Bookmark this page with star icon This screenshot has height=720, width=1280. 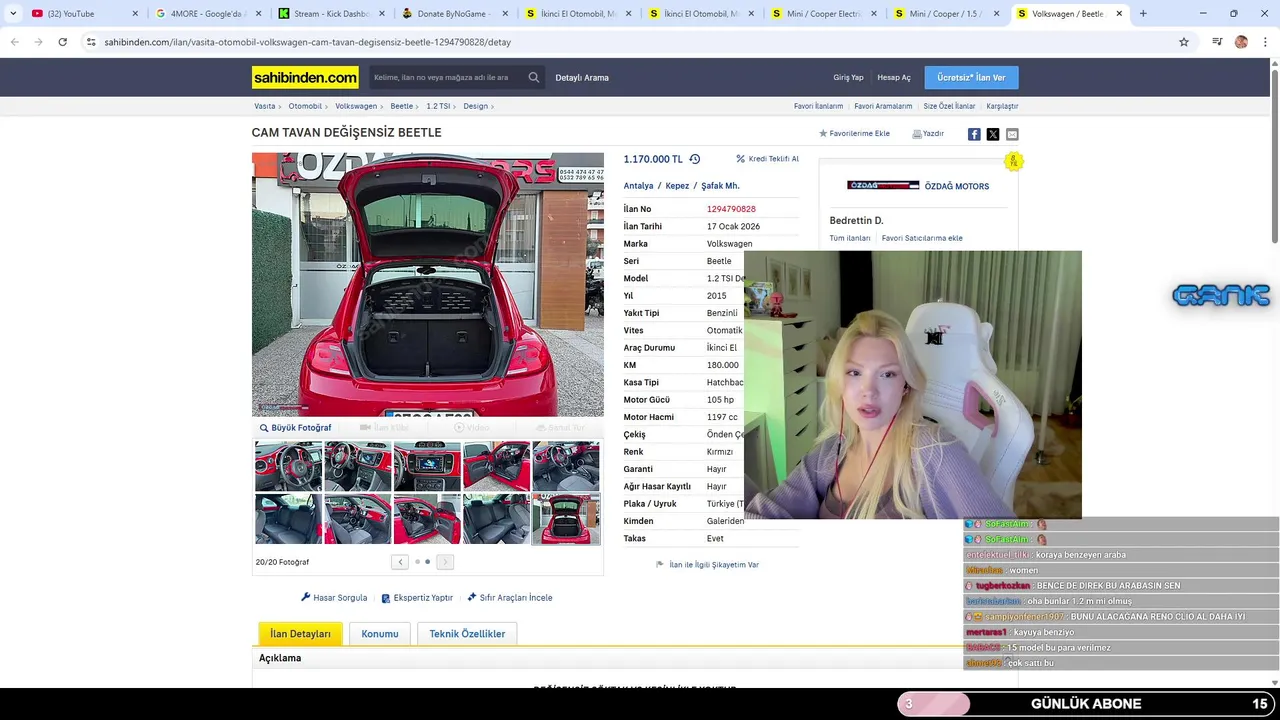(x=1184, y=42)
